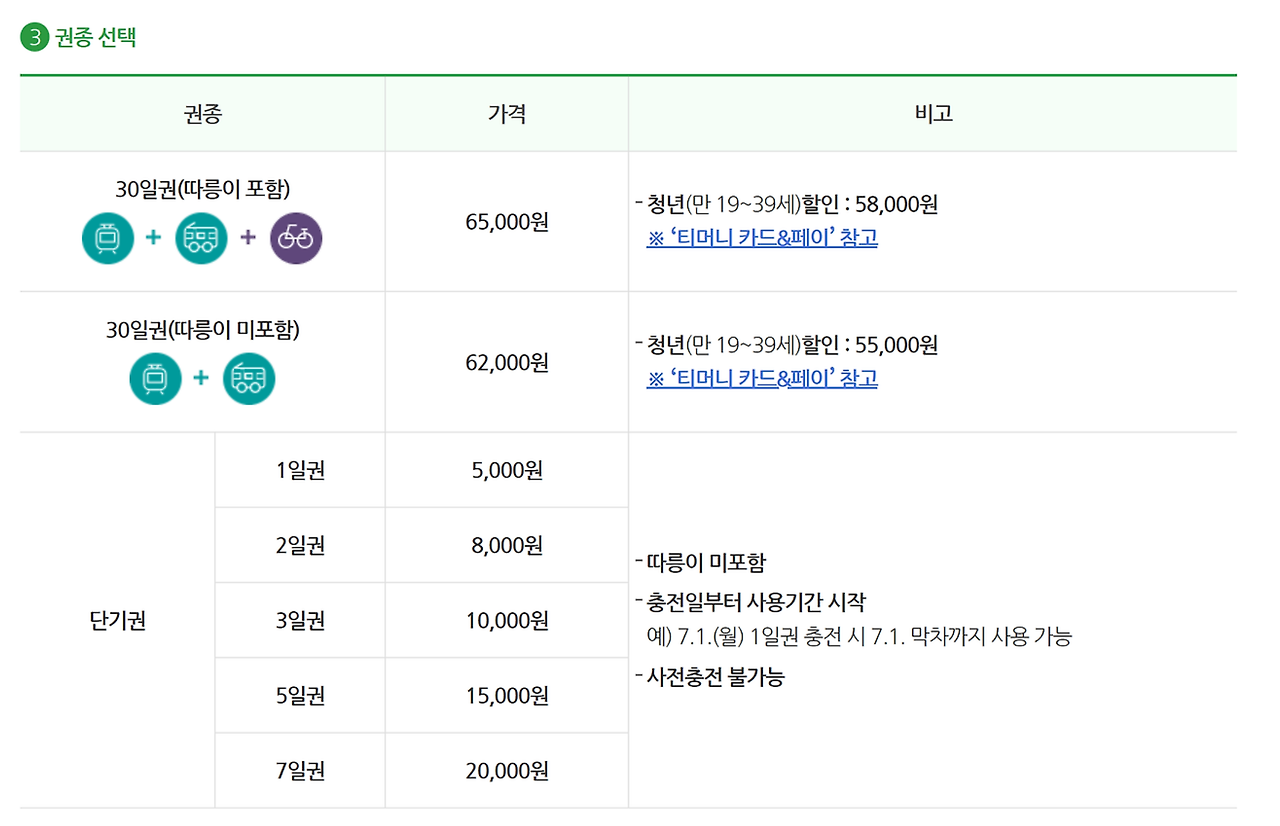Viewport: 1280px width, 826px height.
Task: Click the green number 3 step badge
Action: coord(34,39)
